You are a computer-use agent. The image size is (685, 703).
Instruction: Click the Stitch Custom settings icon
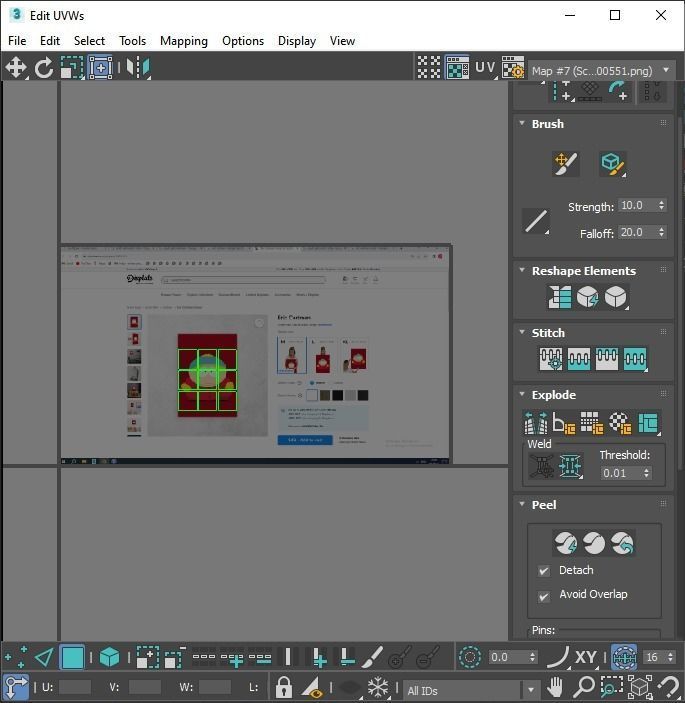pos(551,359)
